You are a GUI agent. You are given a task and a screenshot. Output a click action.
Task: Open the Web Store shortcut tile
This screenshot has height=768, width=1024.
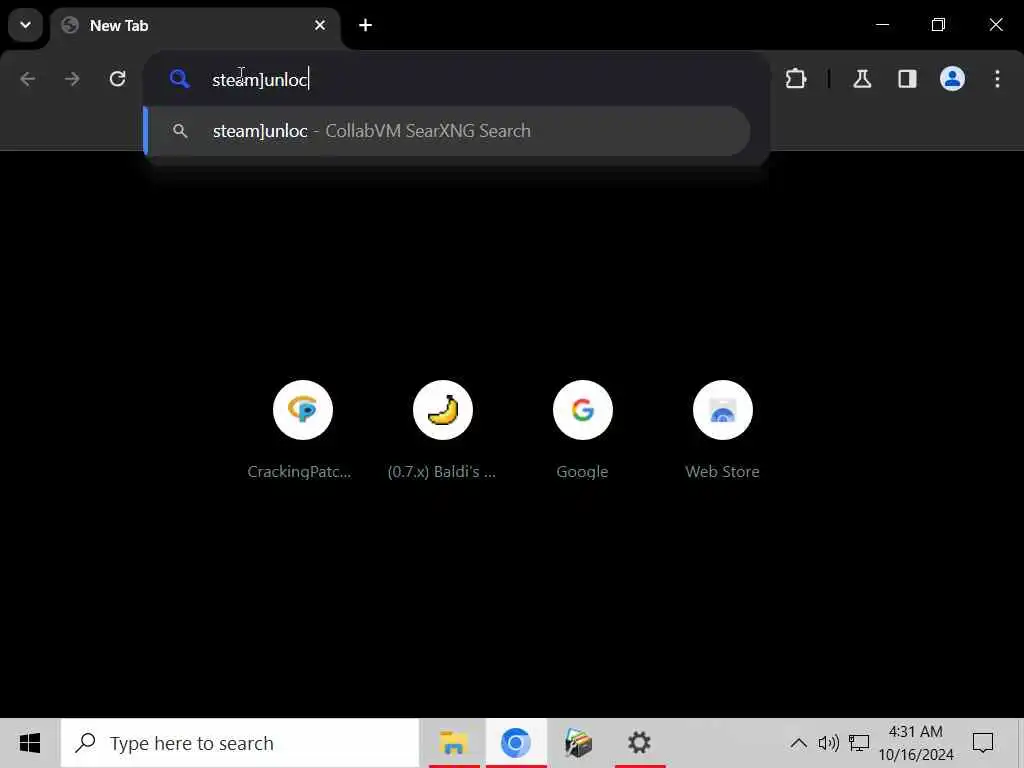722,431
